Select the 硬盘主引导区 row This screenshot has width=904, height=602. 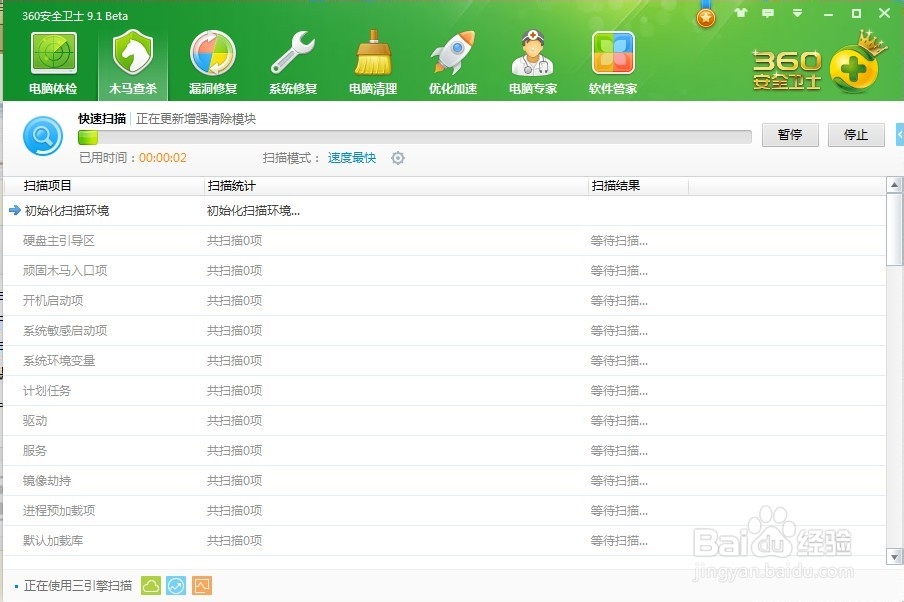coord(445,240)
